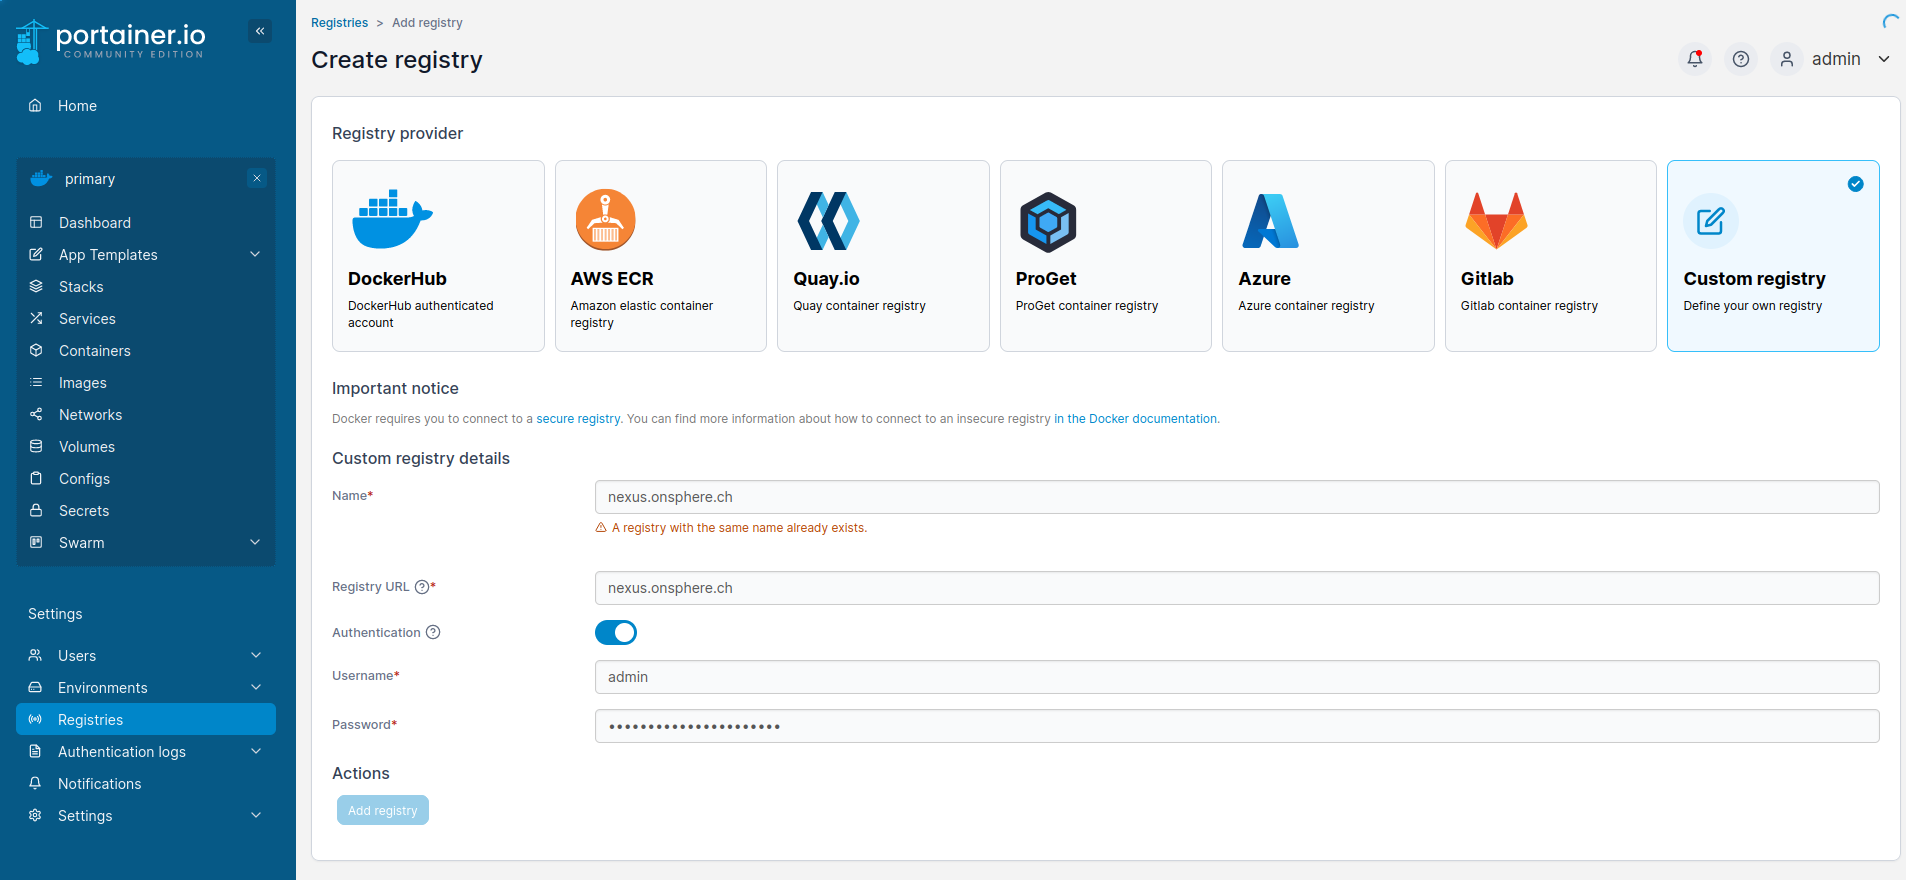Select the Azure registry provider card
Viewport: 1906px width, 880px height.
tap(1328, 256)
